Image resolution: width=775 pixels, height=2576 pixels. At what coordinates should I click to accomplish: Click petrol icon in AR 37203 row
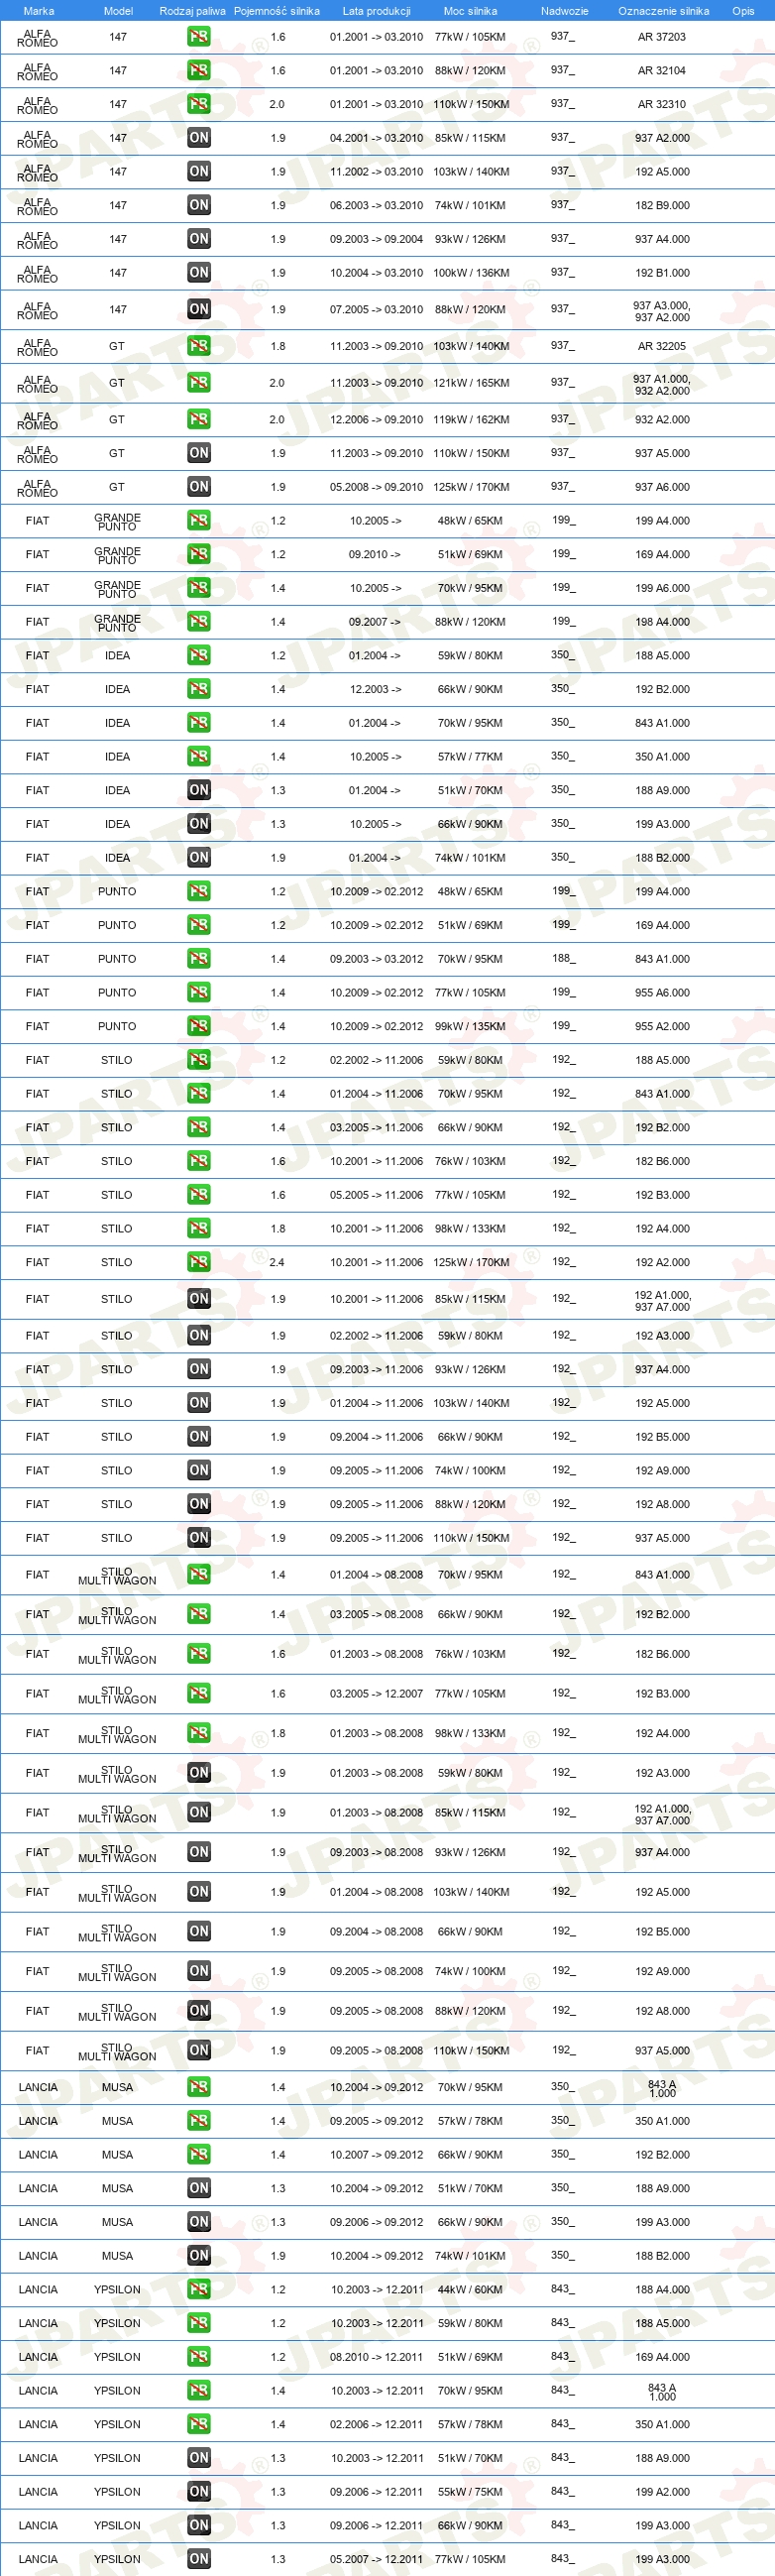199,37
